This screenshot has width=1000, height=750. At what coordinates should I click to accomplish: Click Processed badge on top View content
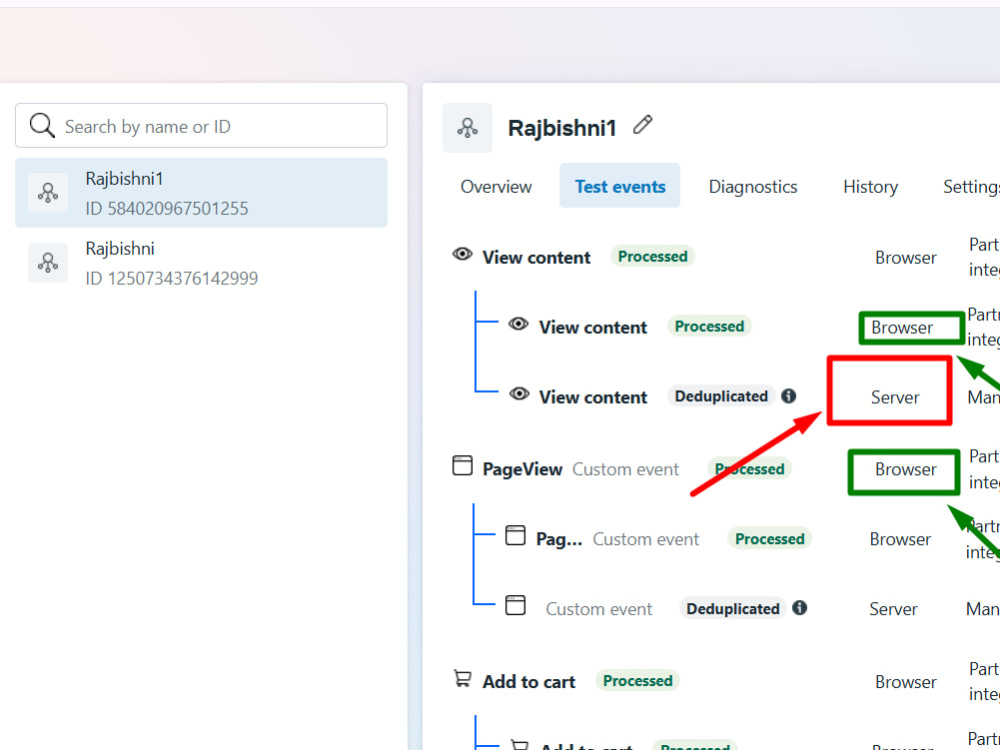tap(652, 256)
